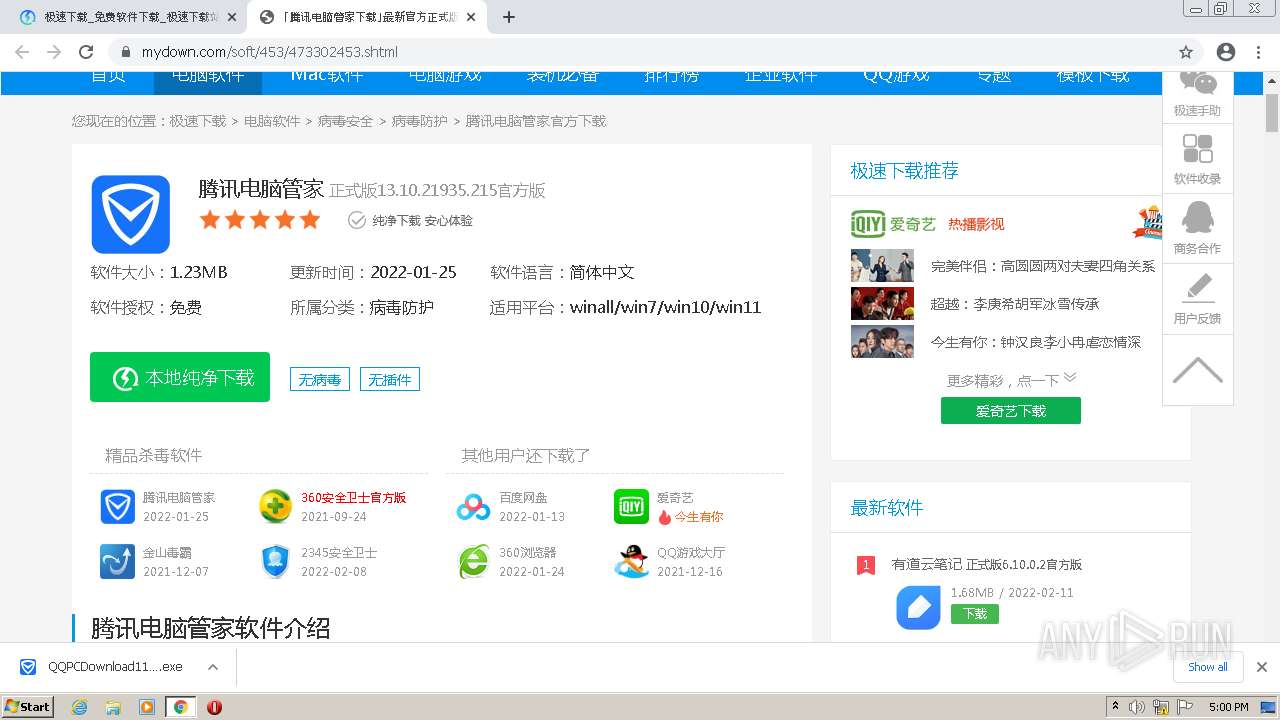Click the page vertical scrollbar thumb
Image resolution: width=1280 pixels, height=720 pixels.
click(x=1272, y=113)
